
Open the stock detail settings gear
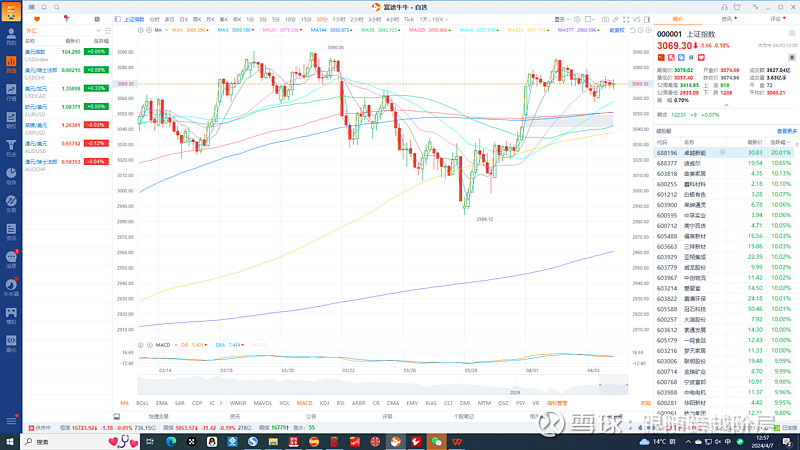pos(792,34)
